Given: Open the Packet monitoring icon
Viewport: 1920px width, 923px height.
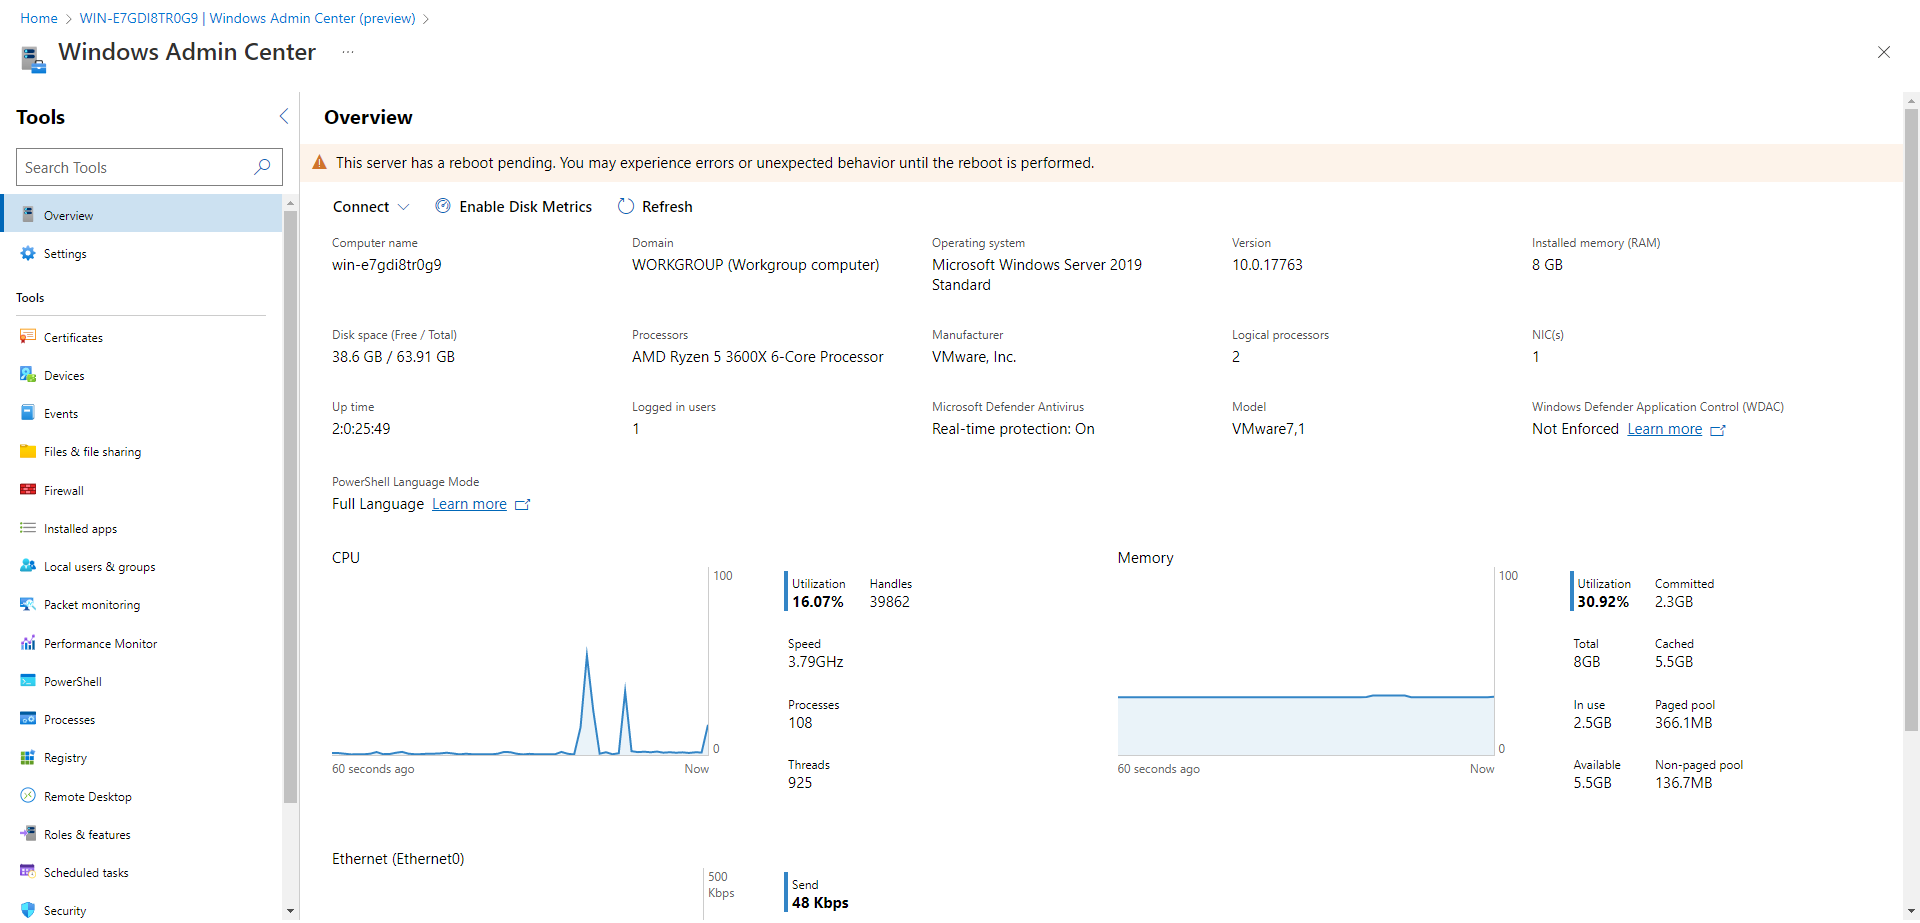Looking at the screenshot, I should pyautogui.click(x=28, y=604).
